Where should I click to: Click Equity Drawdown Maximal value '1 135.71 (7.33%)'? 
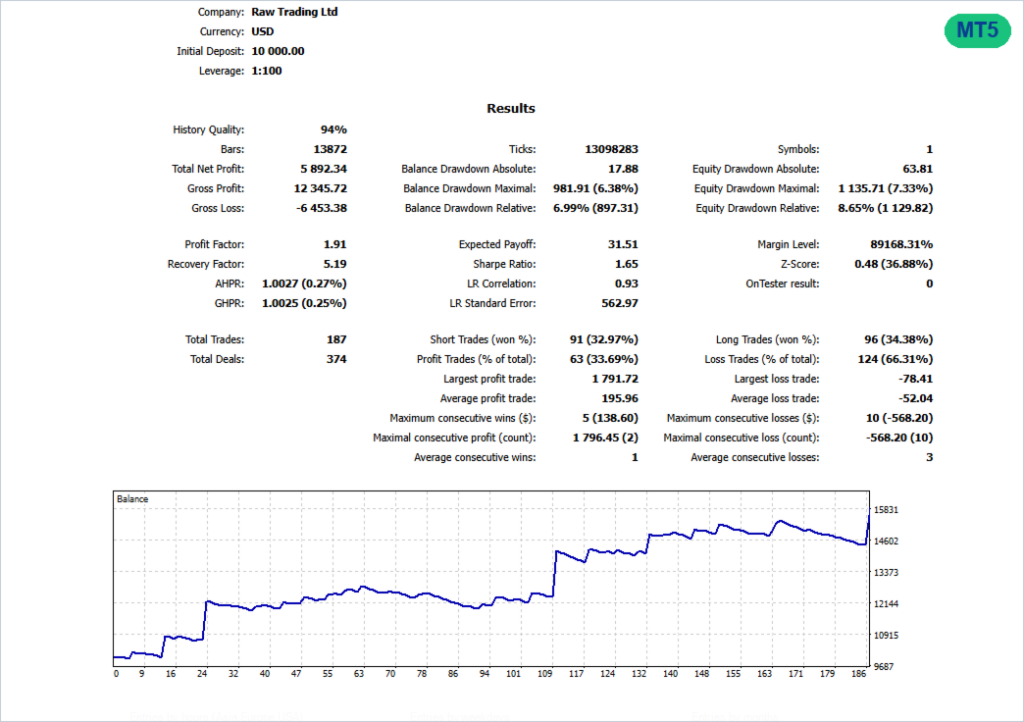pos(886,188)
